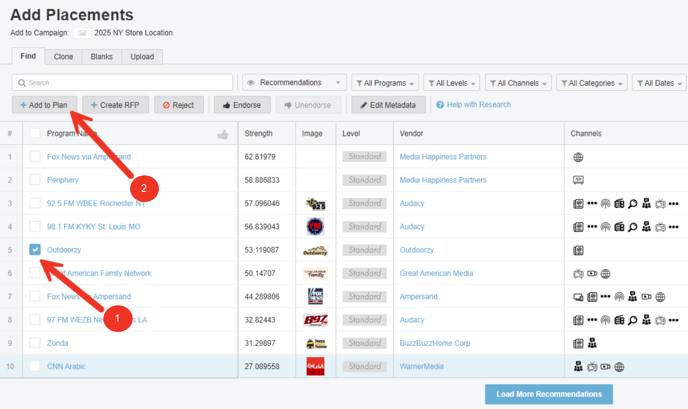Click in the Search input field
This screenshot has width=688, height=409.
[122, 83]
